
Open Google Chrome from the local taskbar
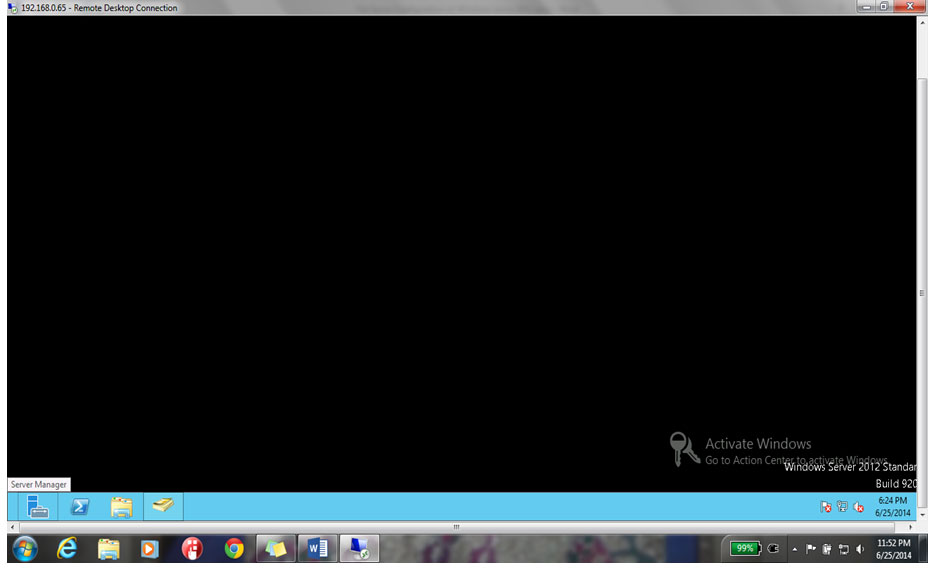(234, 548)
